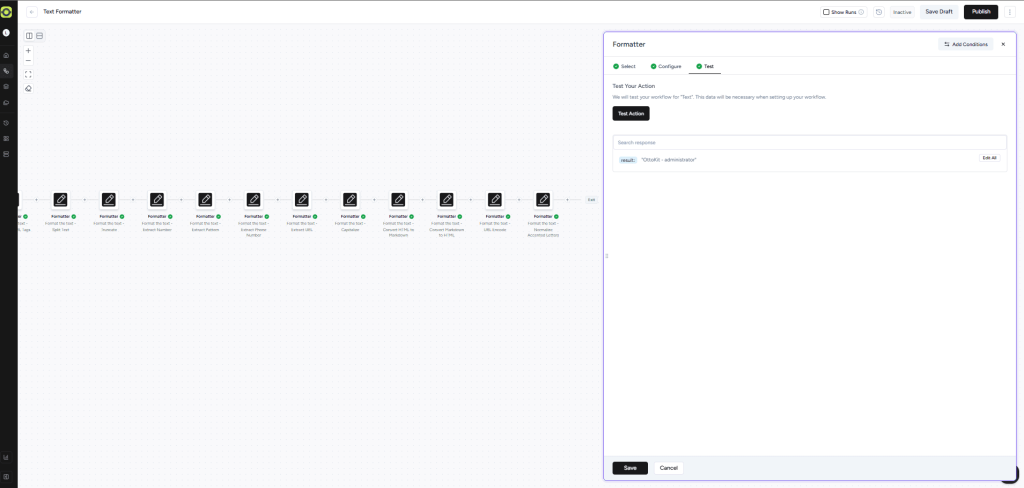Toggle the Inactive workflow status
Image resolution: width=1024 pixels, height=488 pixels.
902,12
